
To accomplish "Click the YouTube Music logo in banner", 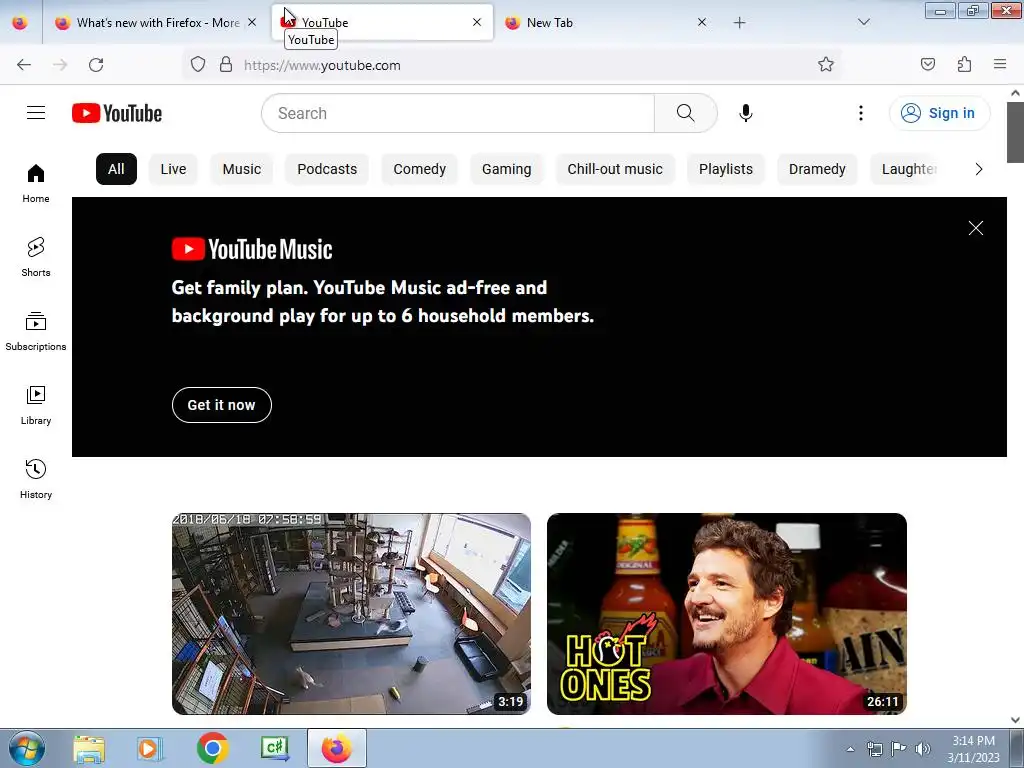I will 252,249.
